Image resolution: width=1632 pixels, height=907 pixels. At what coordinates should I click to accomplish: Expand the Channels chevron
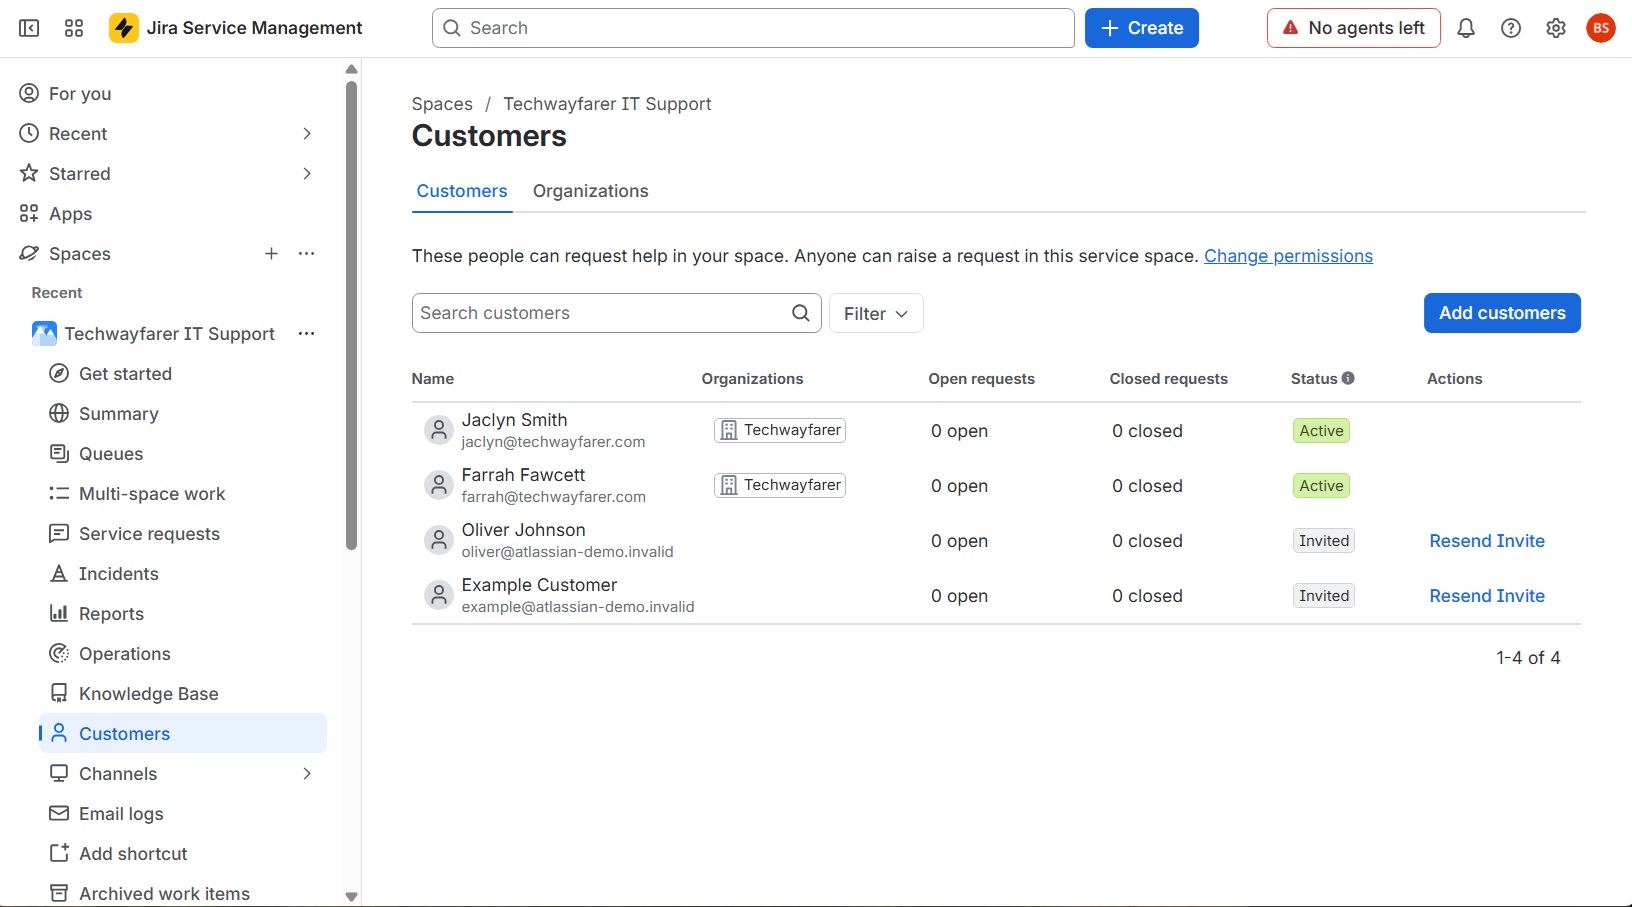coord(307,774)
